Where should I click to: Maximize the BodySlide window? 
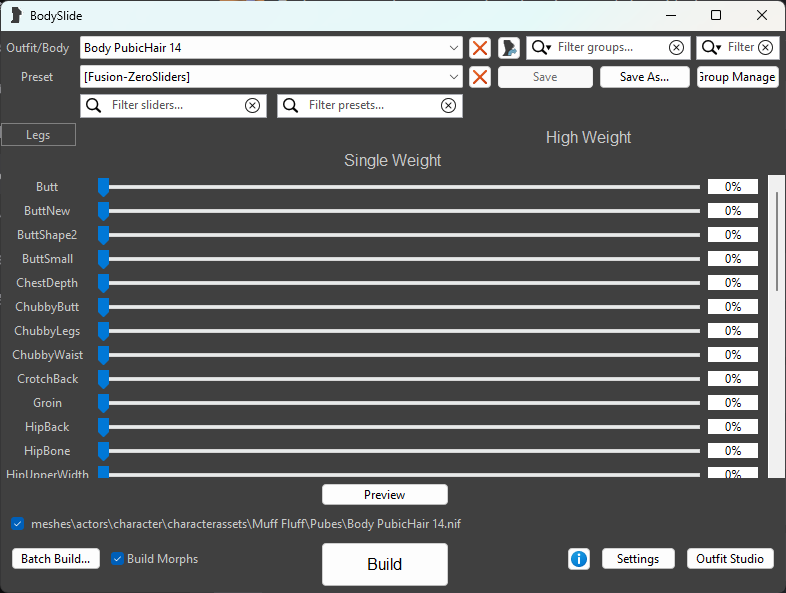tap(716, 16)
